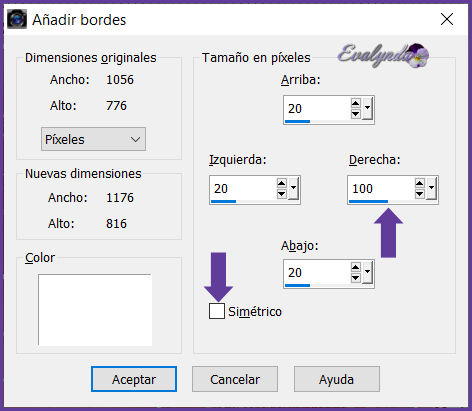The width and height of the screenshot is (472, 411).
Task: Decrease the Abajo value with down arrow
Action: (x=356, y=278)
